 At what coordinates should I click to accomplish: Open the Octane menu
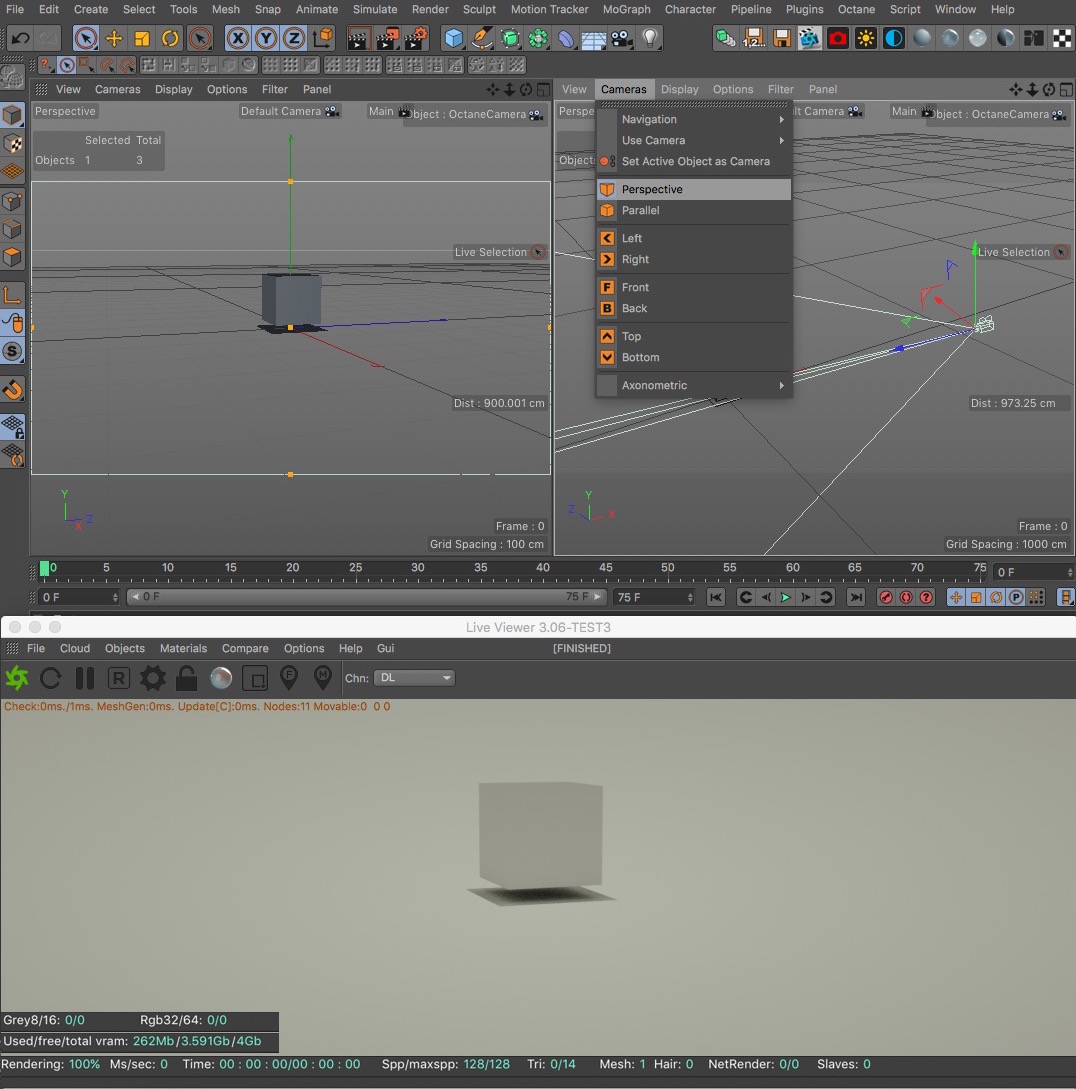(856, 9)
